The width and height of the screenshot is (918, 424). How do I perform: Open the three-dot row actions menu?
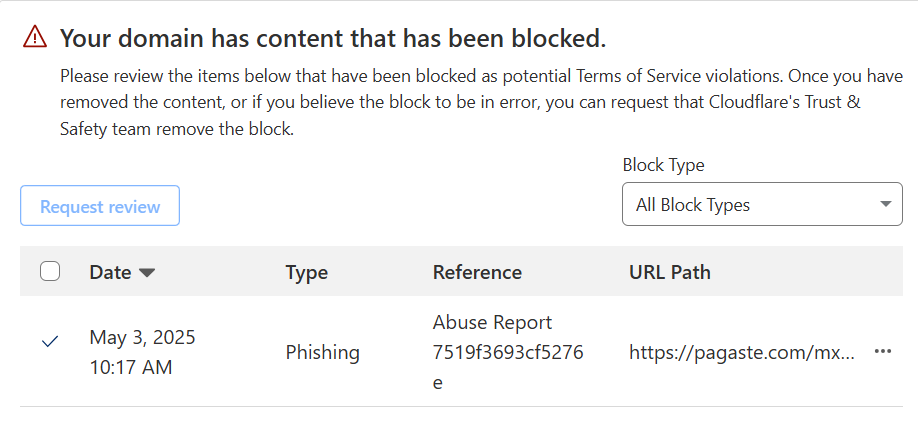pos(882,352)
